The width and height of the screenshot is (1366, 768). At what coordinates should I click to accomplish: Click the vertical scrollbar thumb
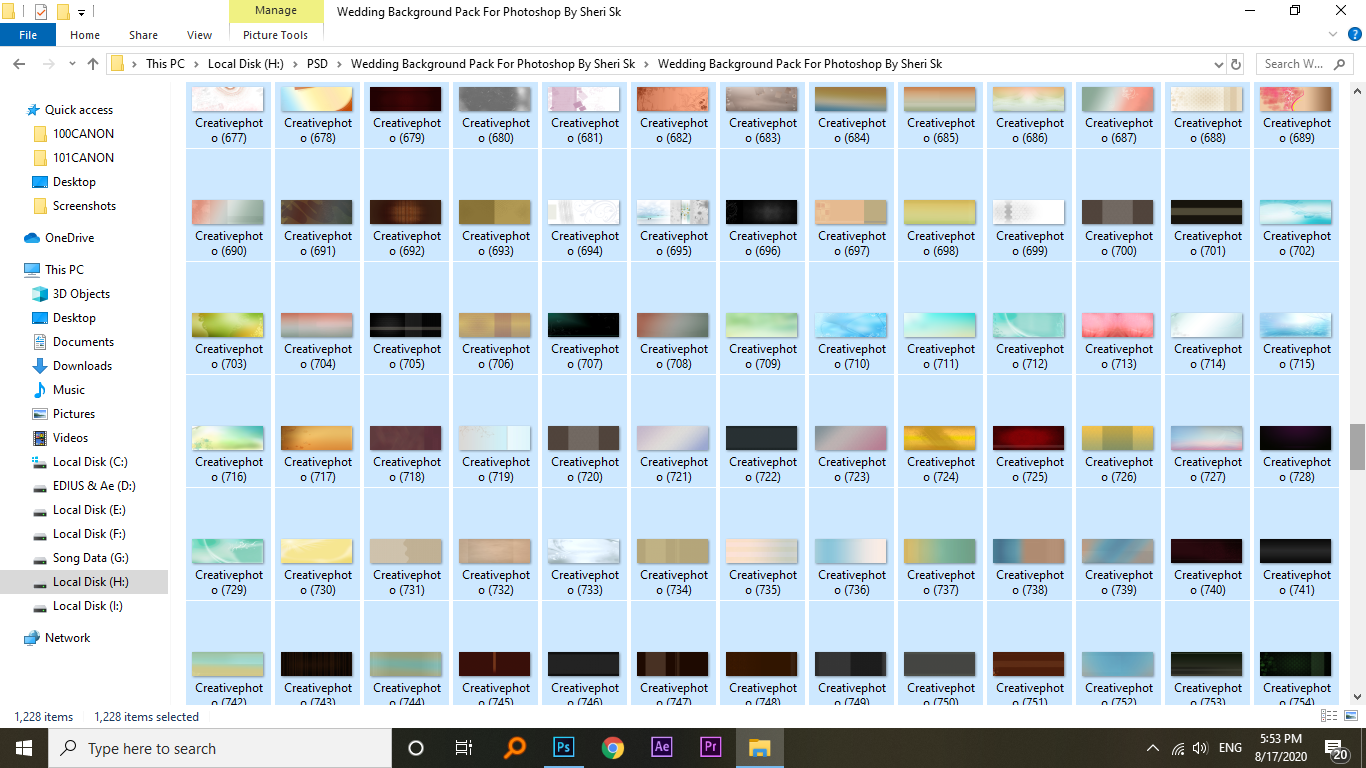(x=1357, y=446)
